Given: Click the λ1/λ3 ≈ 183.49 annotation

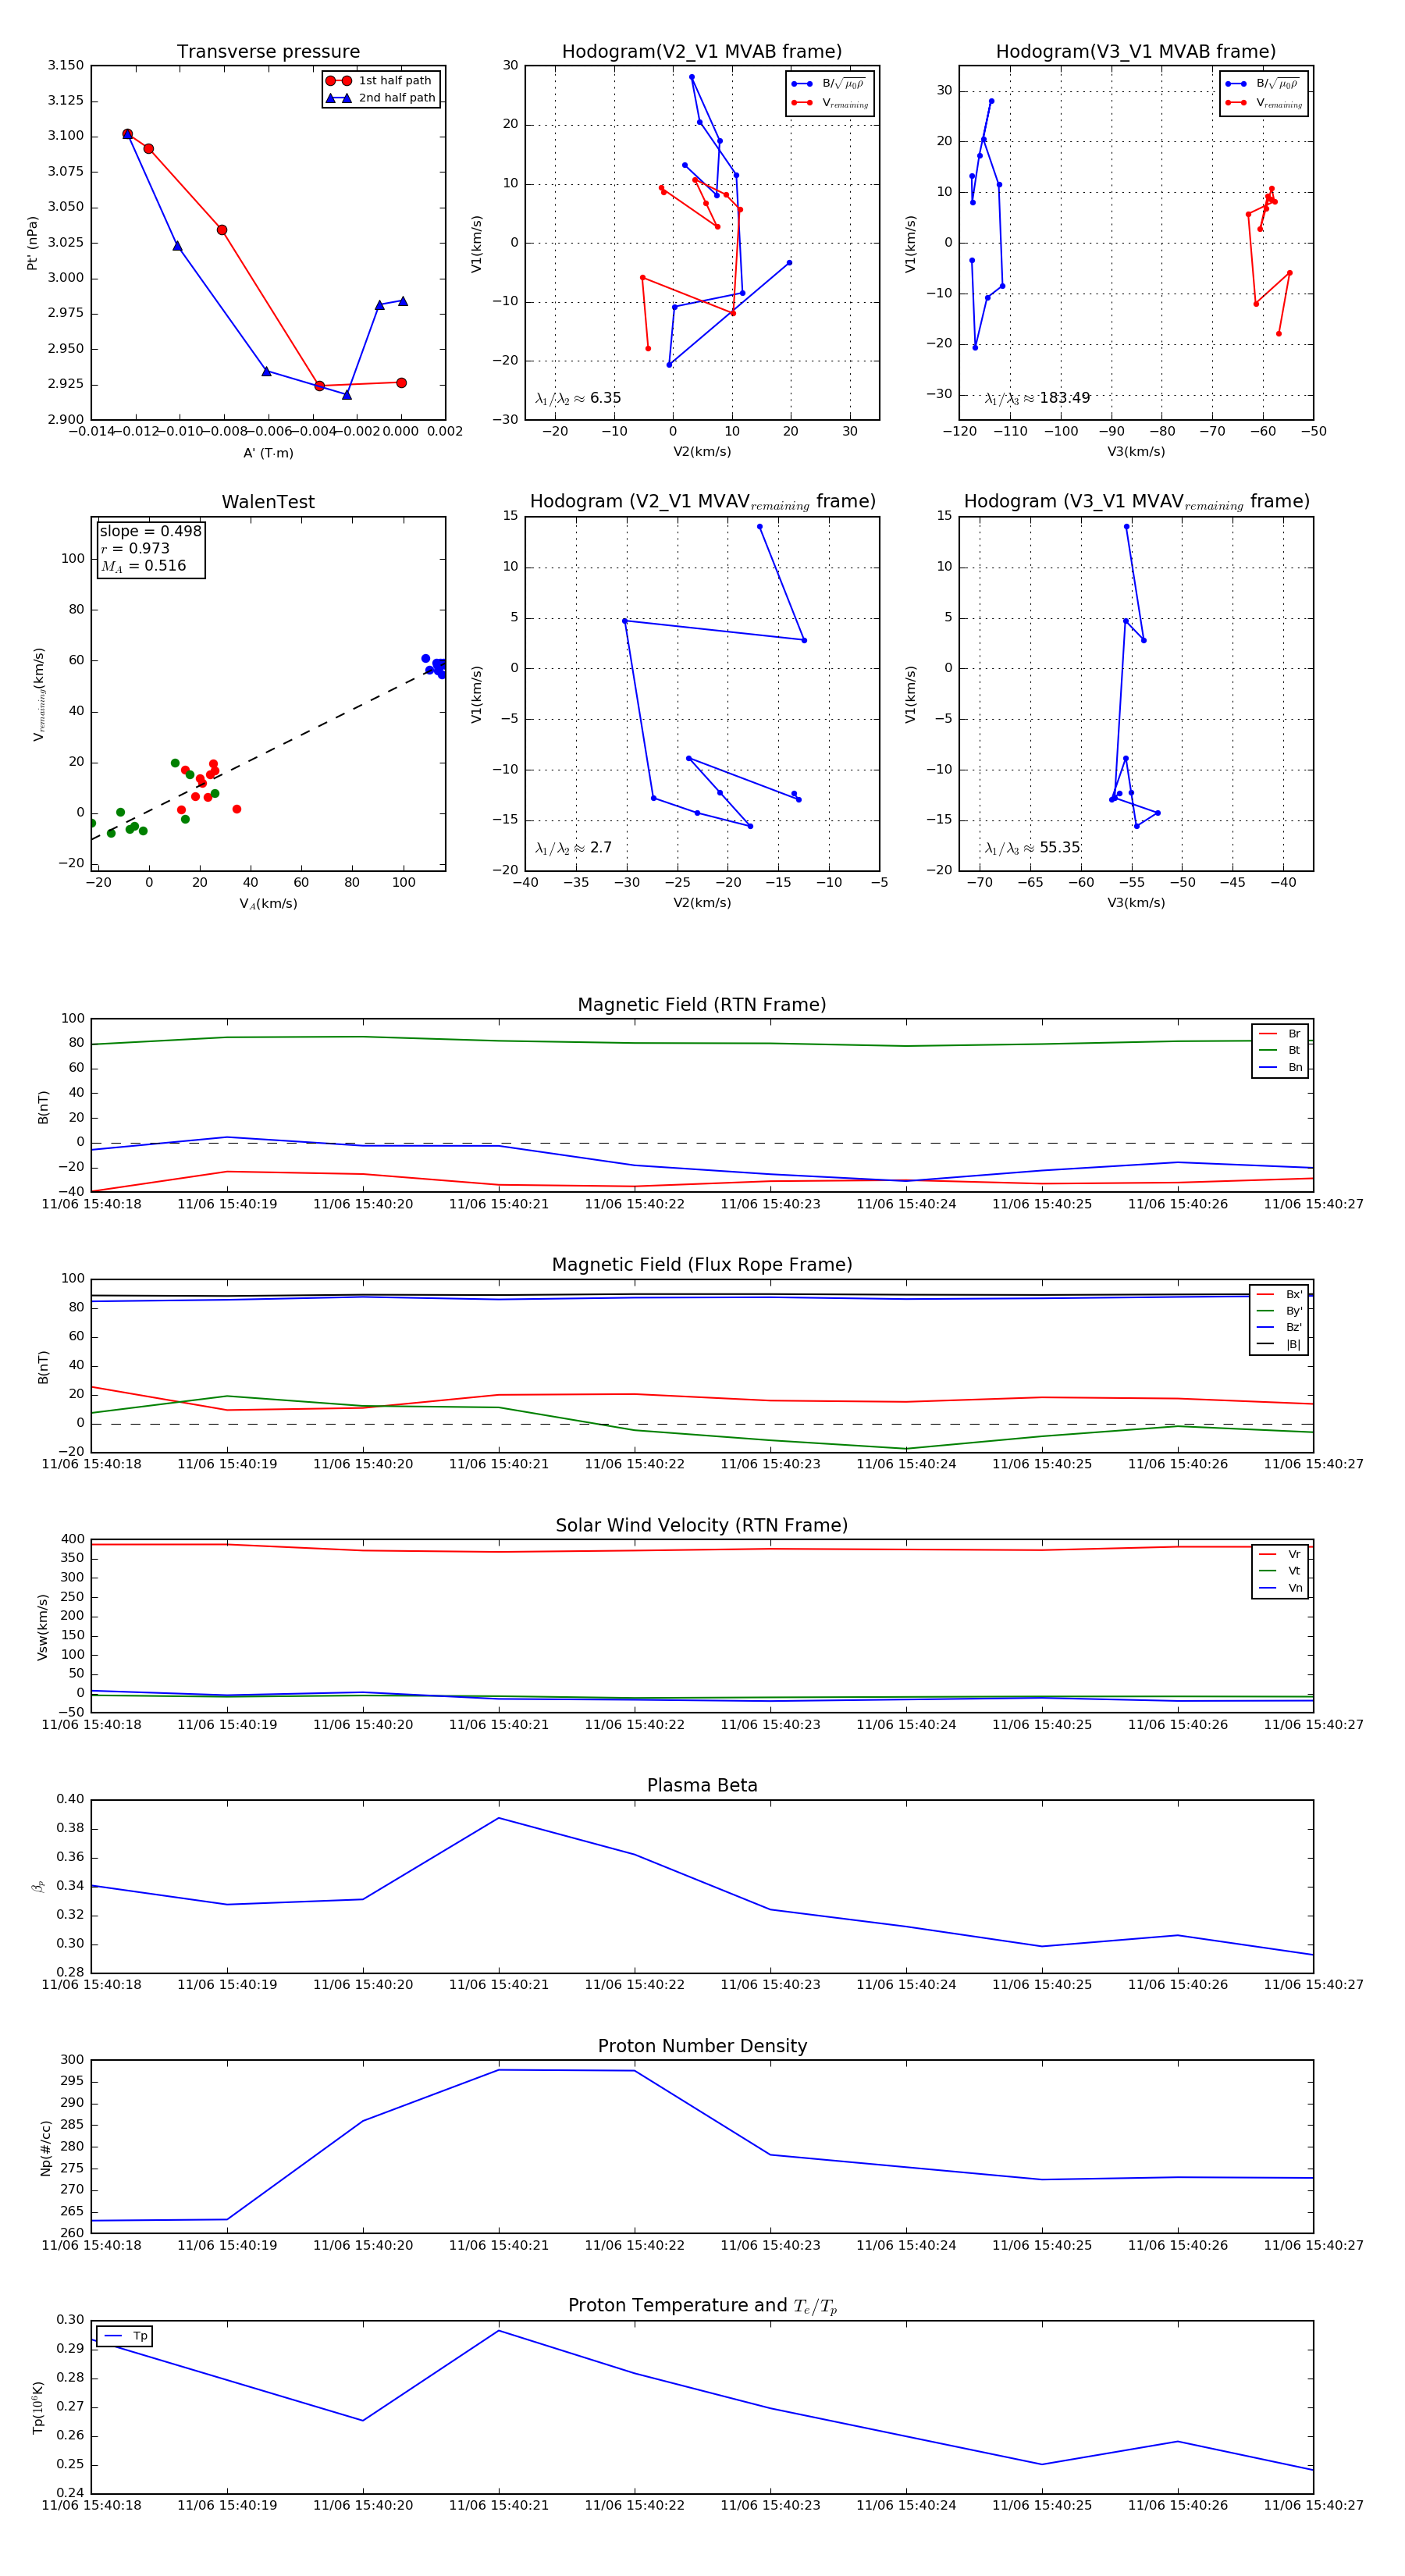Looking at the screenshot, I should [x=1037, y=398].
